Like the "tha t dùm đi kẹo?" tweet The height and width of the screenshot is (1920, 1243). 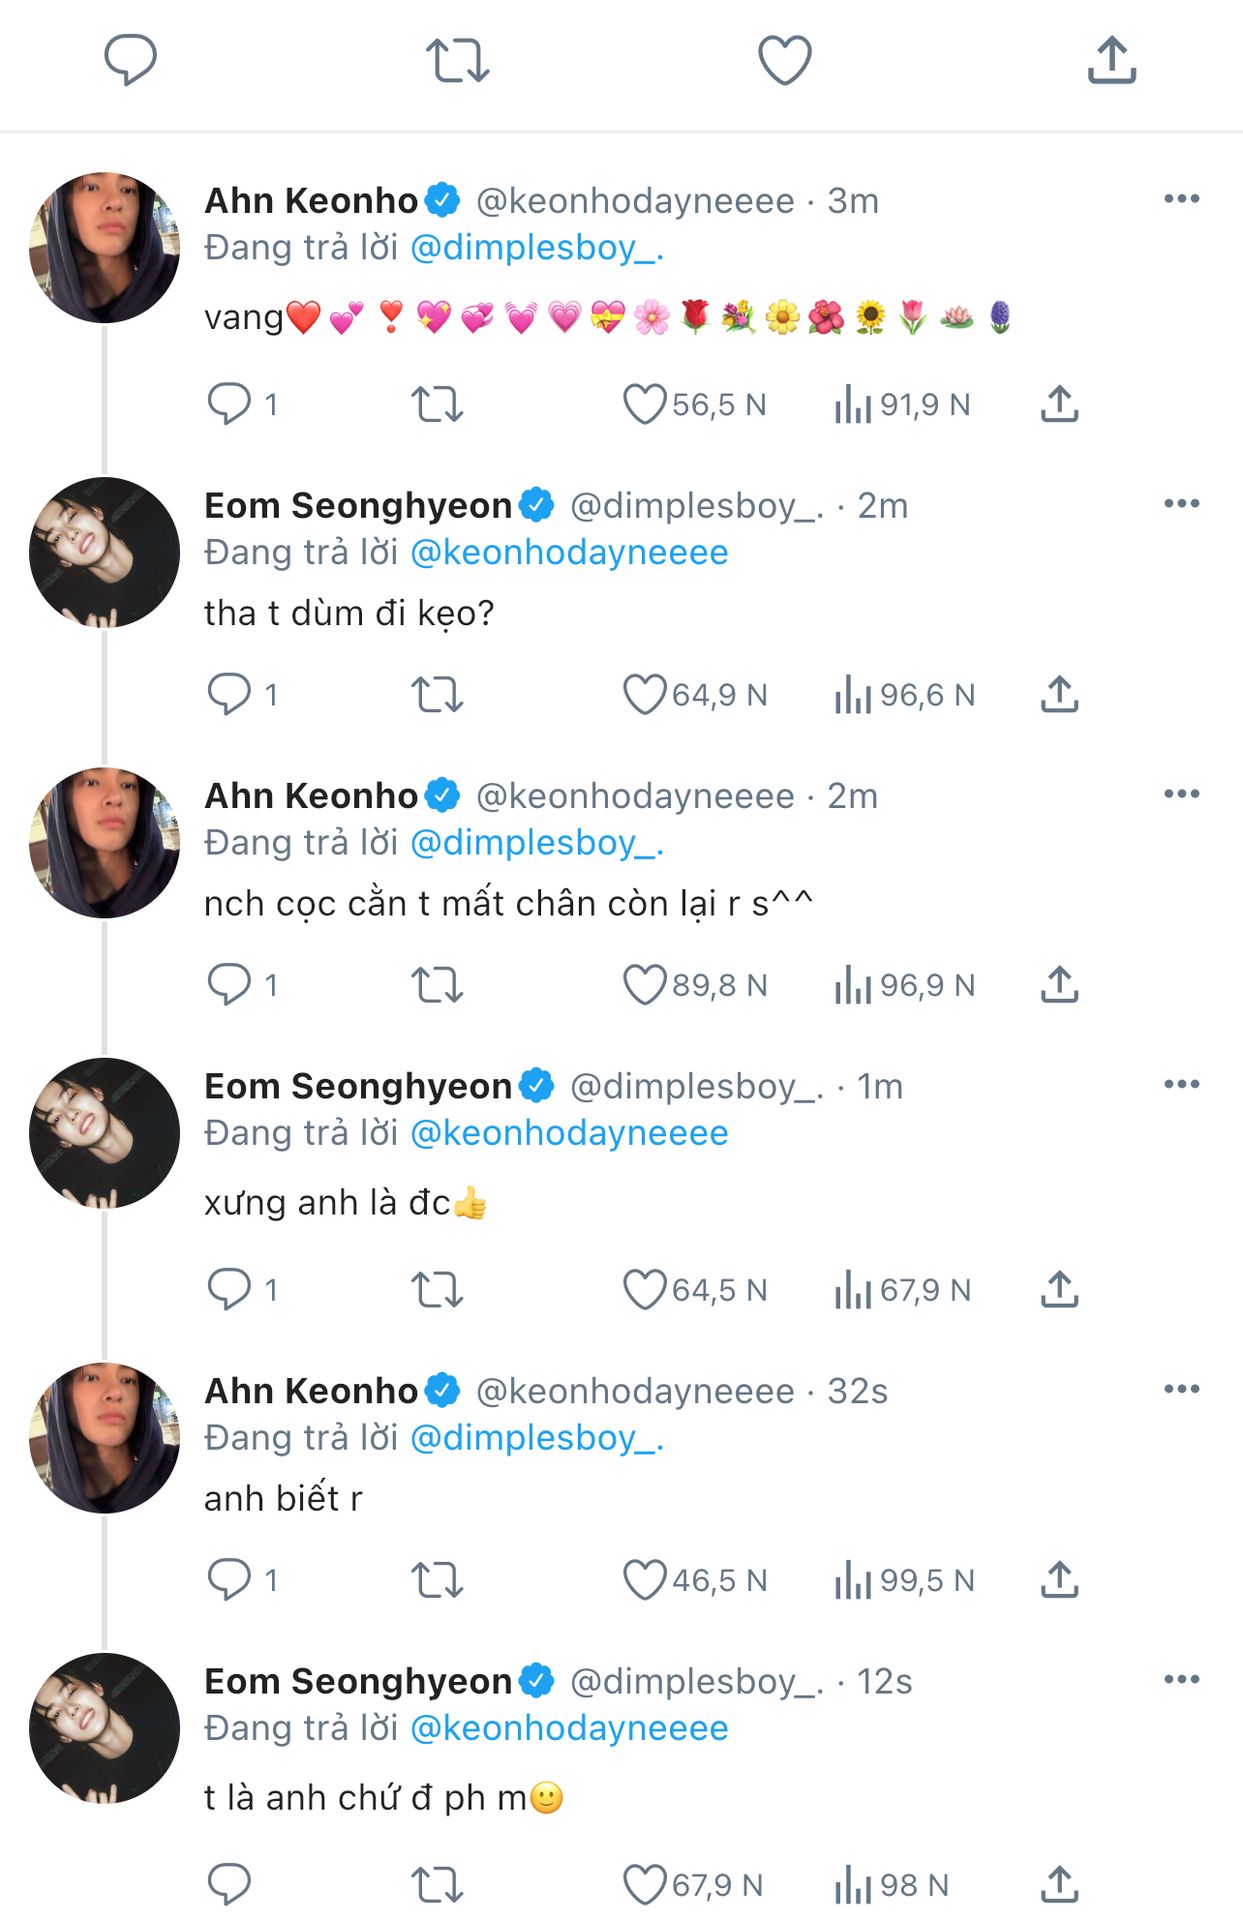(x=645, y=695)
